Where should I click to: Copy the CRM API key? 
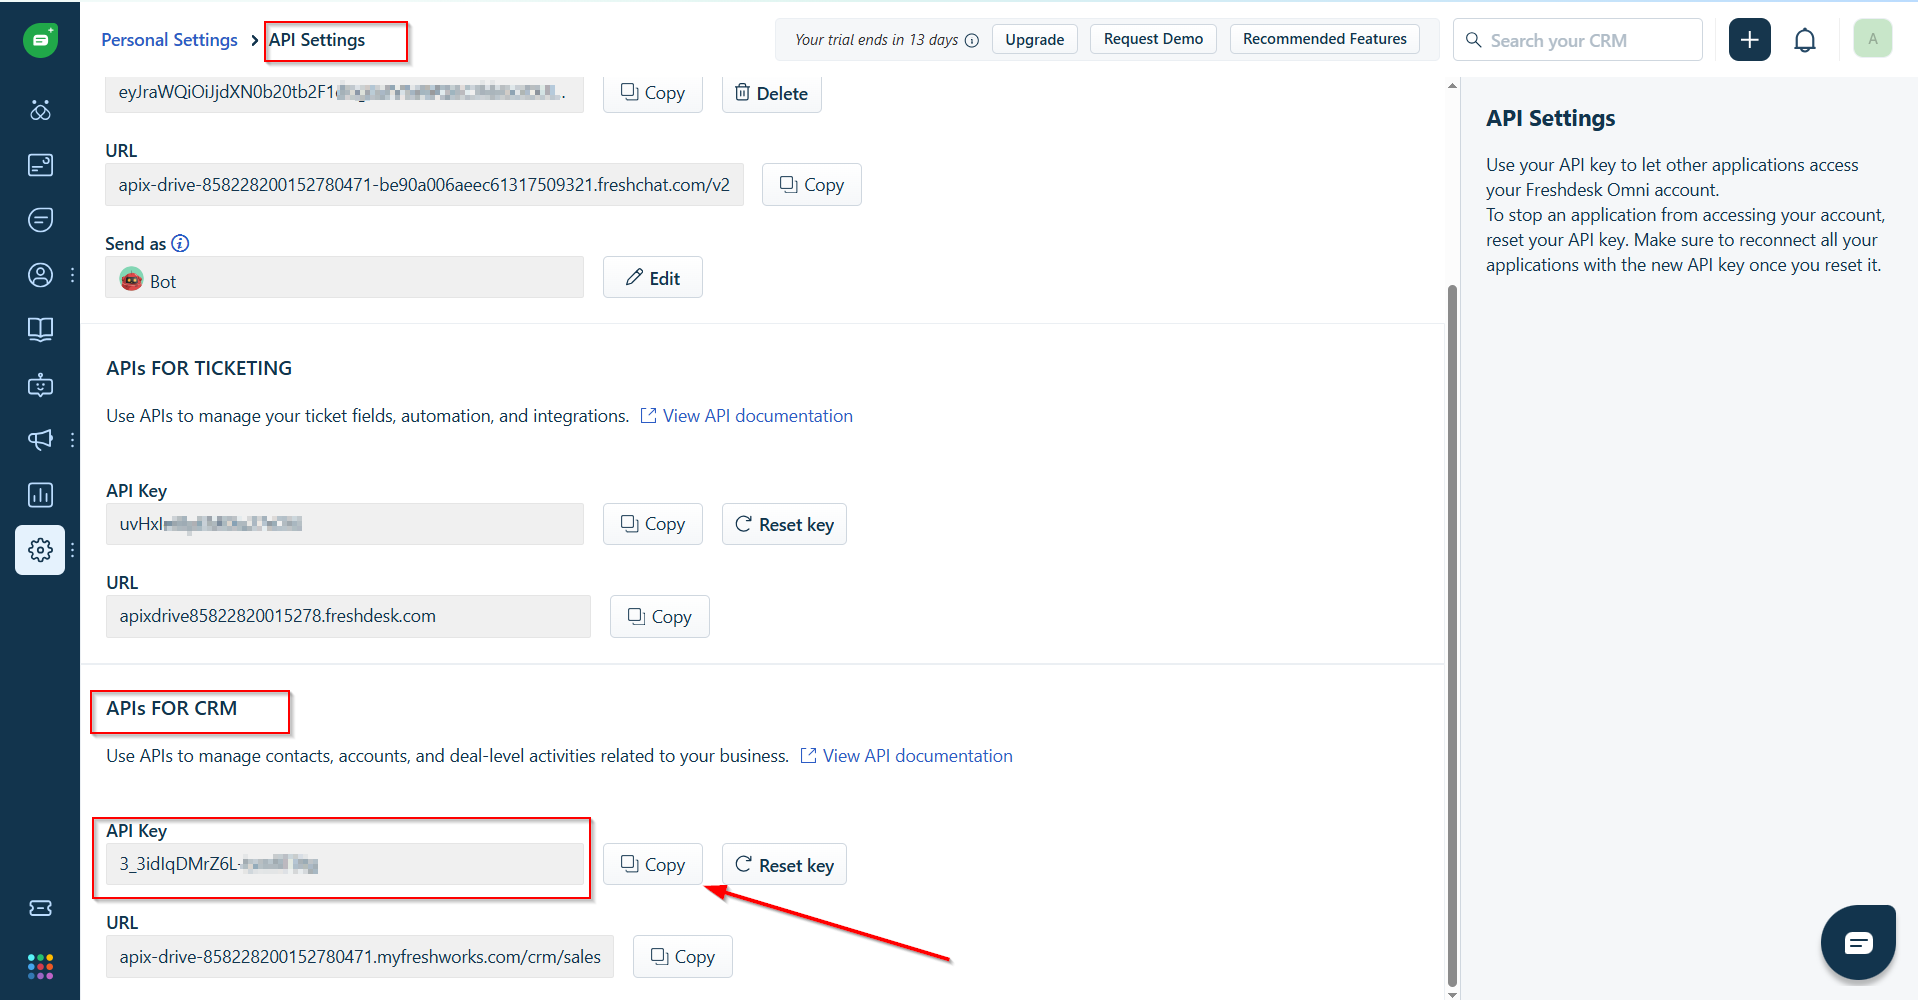652,864
